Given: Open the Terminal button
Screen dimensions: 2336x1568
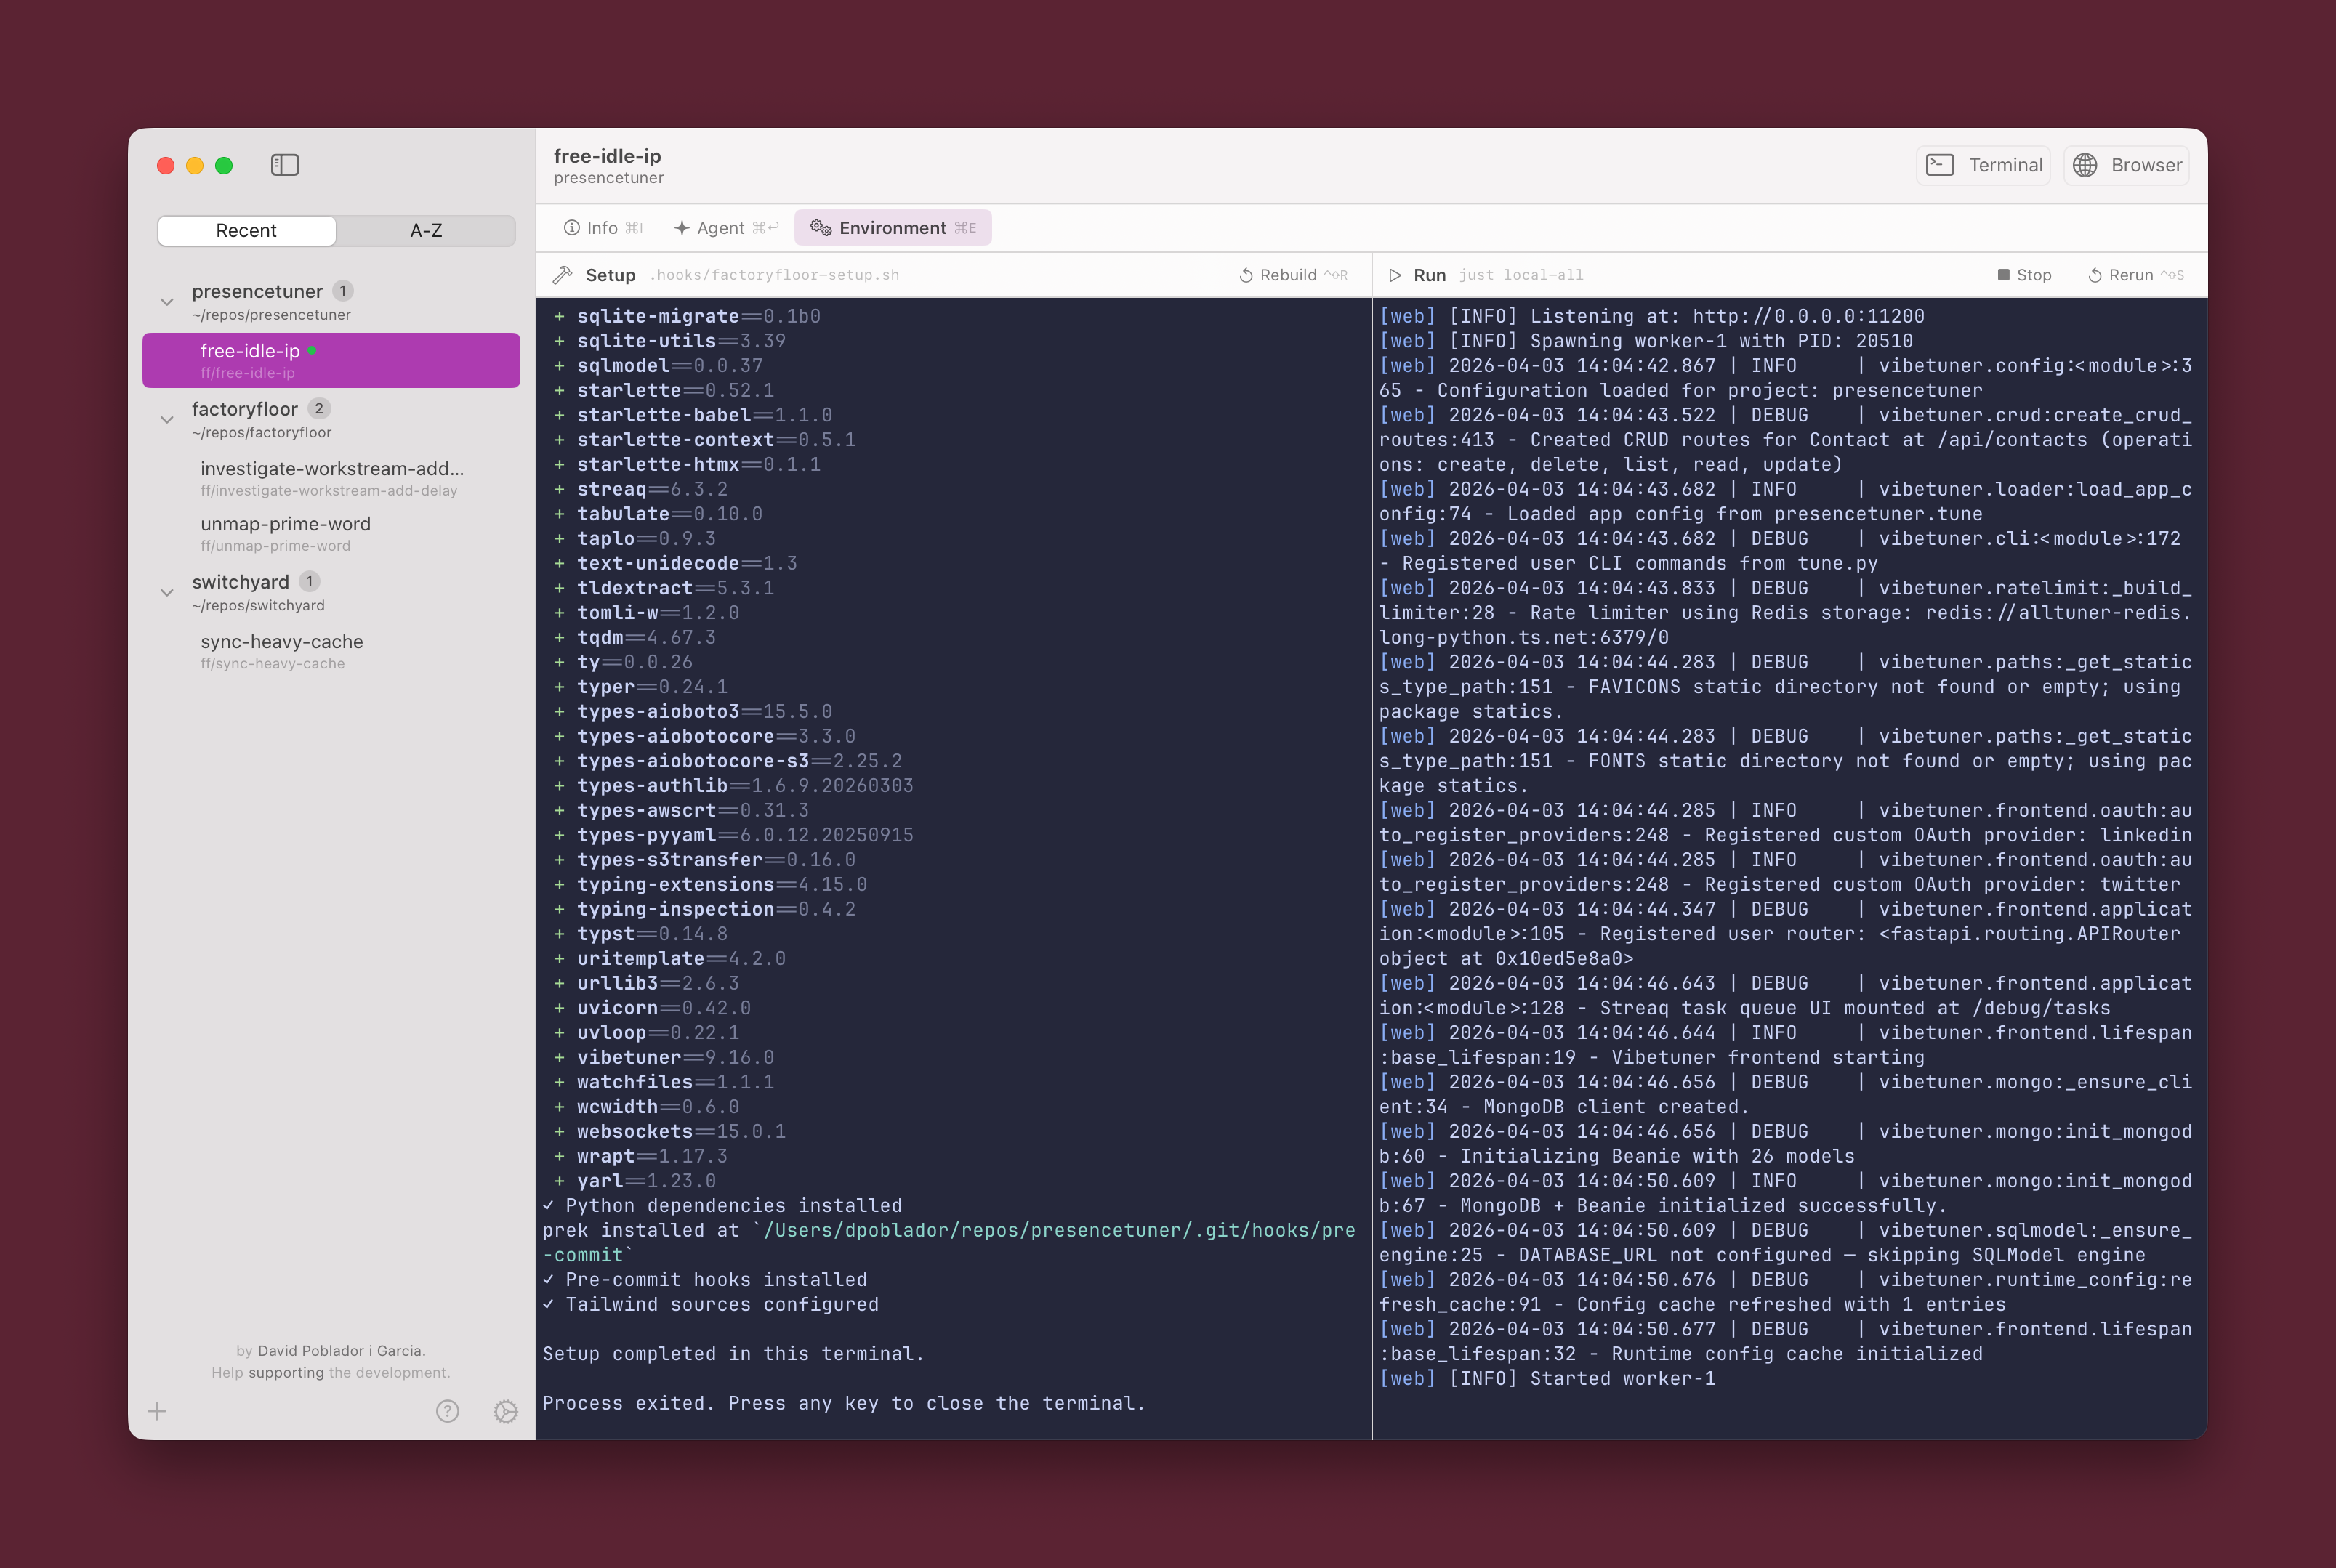Looking at the screenshot, I should pos(1984,165).
